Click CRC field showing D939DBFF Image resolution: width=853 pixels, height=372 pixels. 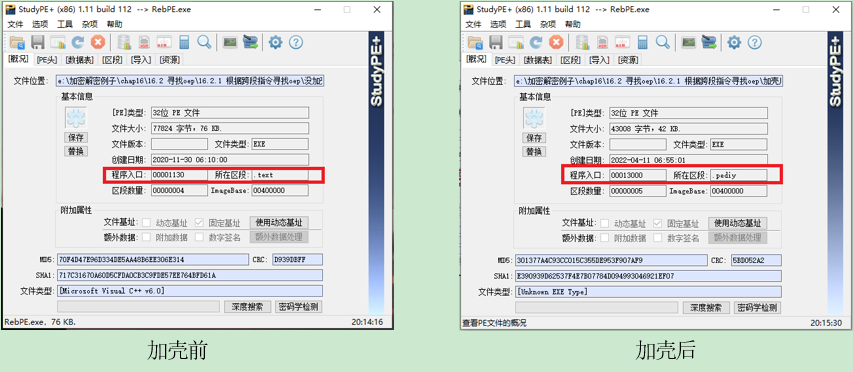[297, 260]
